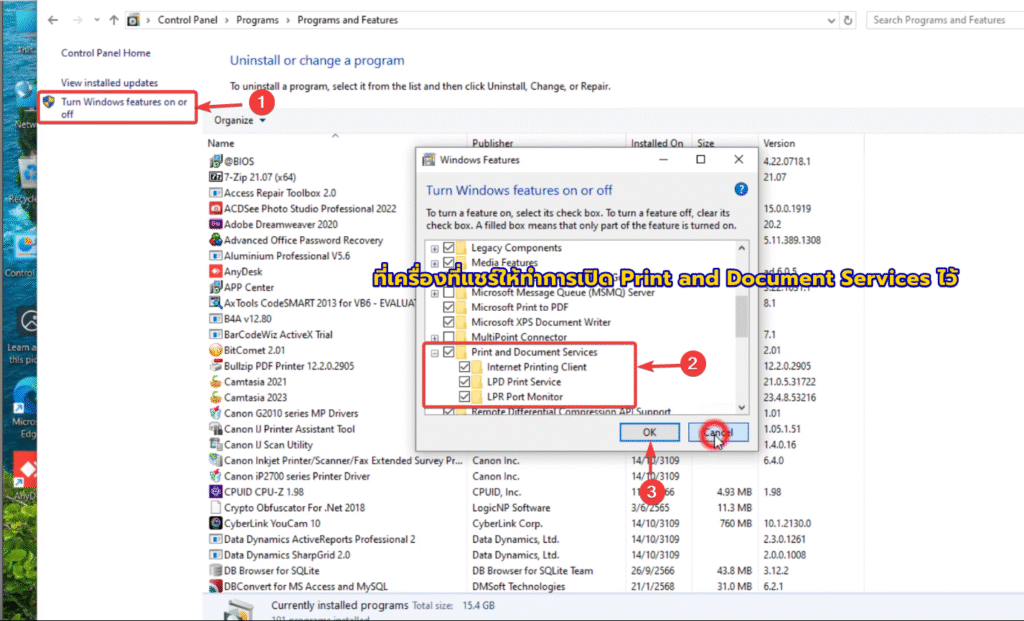Click View installed updates link
This screenshot has height=621, width=1024.
tap(110, 83)
